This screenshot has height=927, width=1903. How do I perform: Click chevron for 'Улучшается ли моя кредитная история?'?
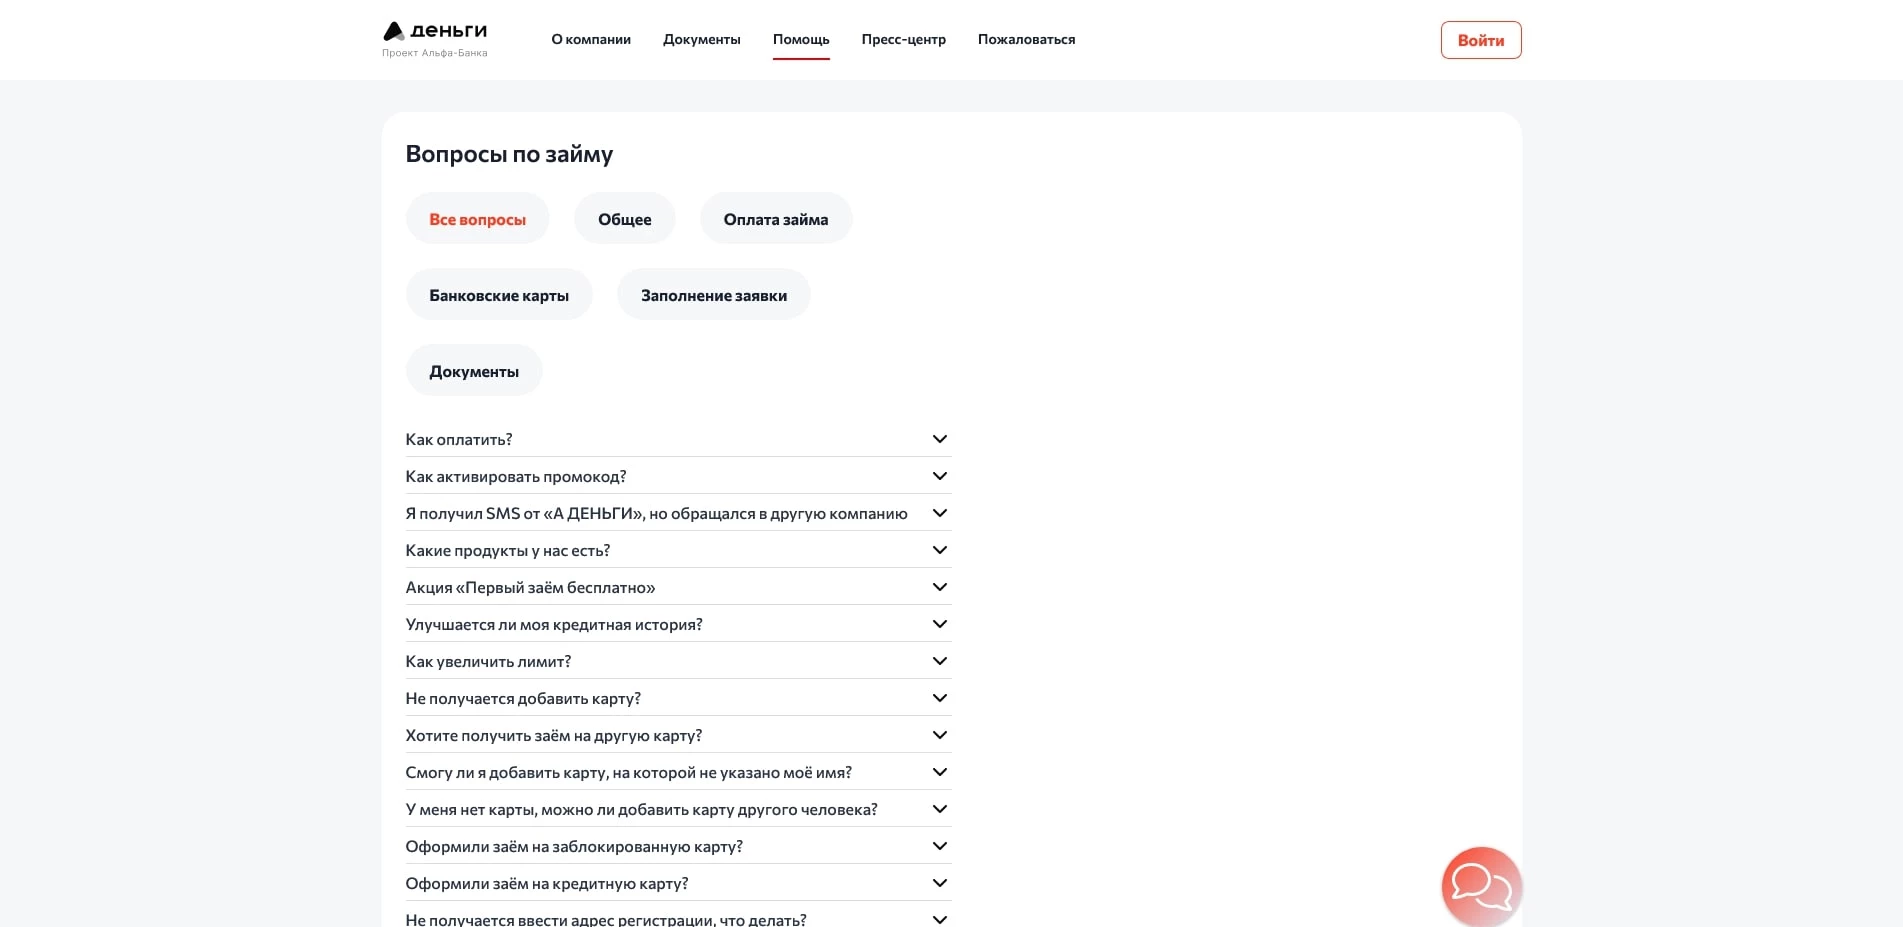coord(939,624)
